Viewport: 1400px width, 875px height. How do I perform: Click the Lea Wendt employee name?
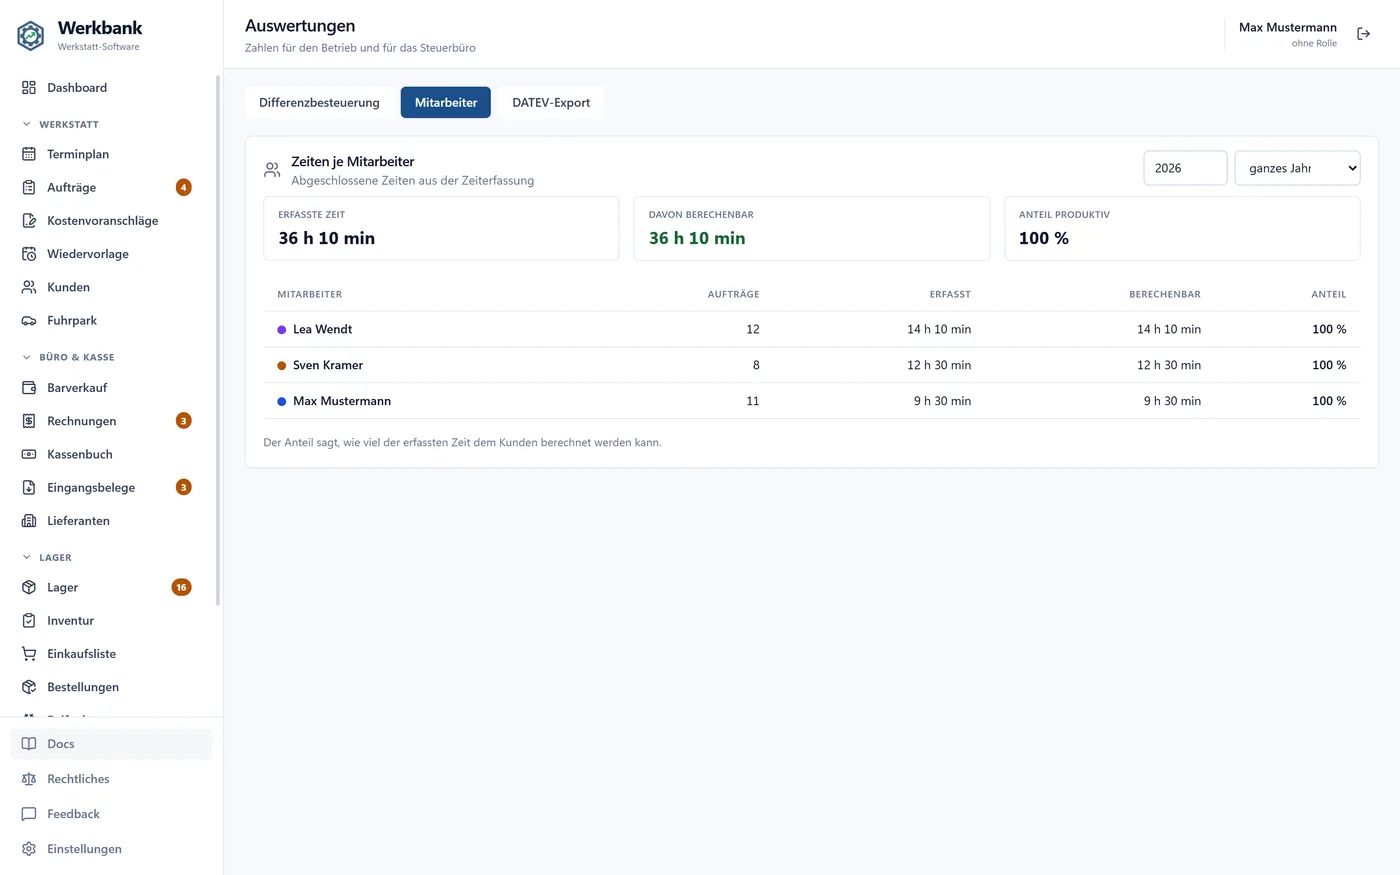coord(322,329)
